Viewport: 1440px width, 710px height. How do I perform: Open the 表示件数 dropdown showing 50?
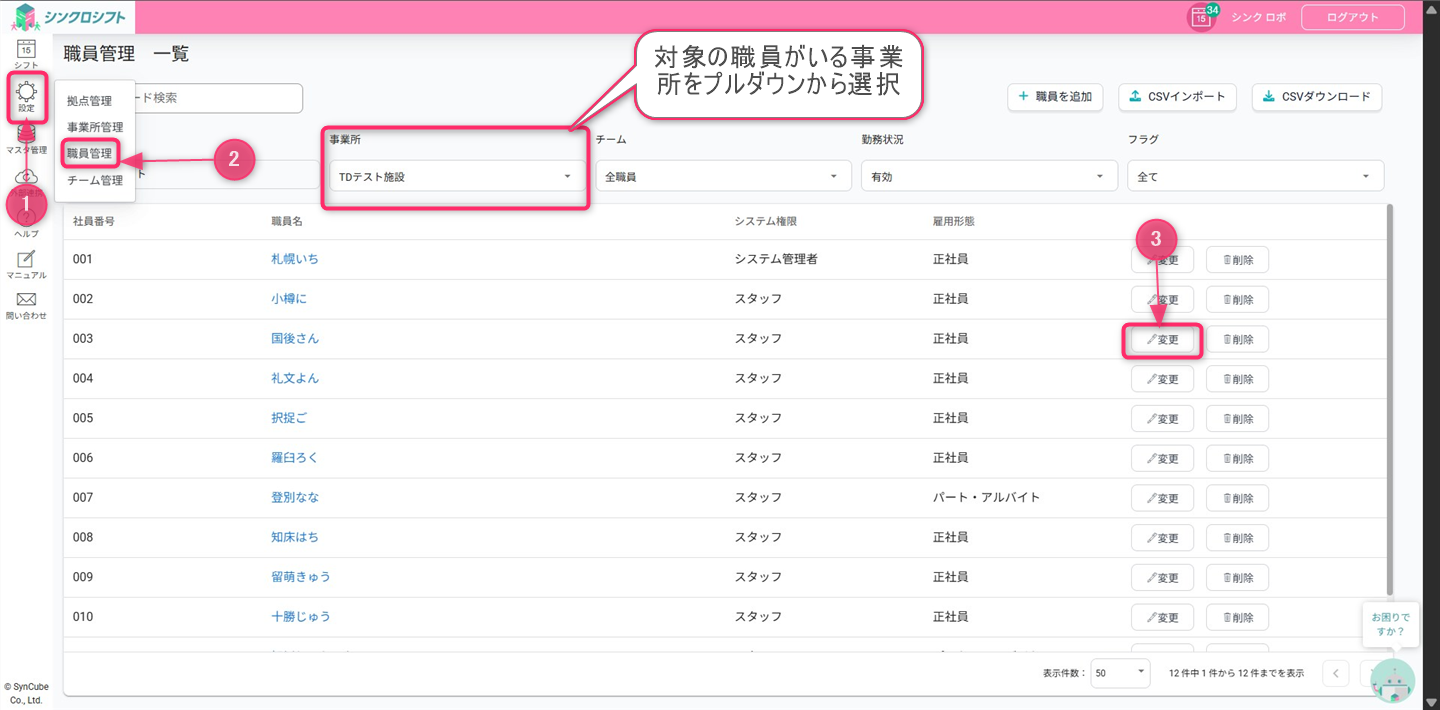(x=1121, y=673)
